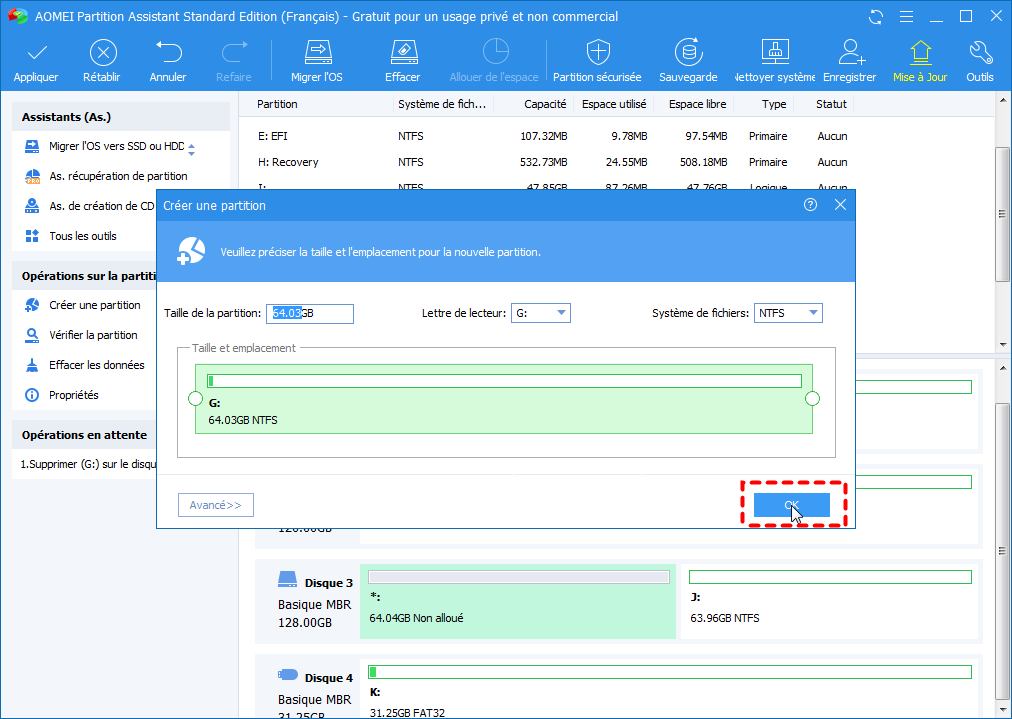Click the Opérations en attente section header
Screen dimensions: 1012x719
pyautogui.click(x=84, y=435)
